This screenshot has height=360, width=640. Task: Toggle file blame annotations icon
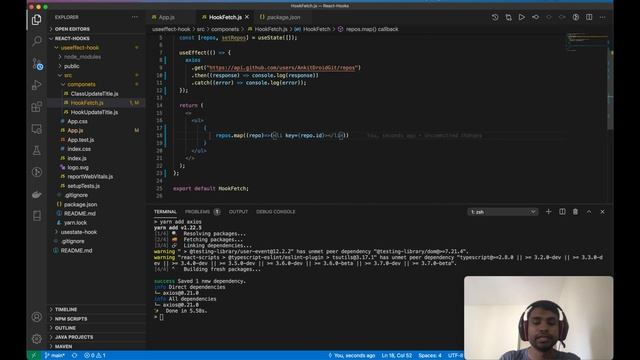[x=535, y=17]
